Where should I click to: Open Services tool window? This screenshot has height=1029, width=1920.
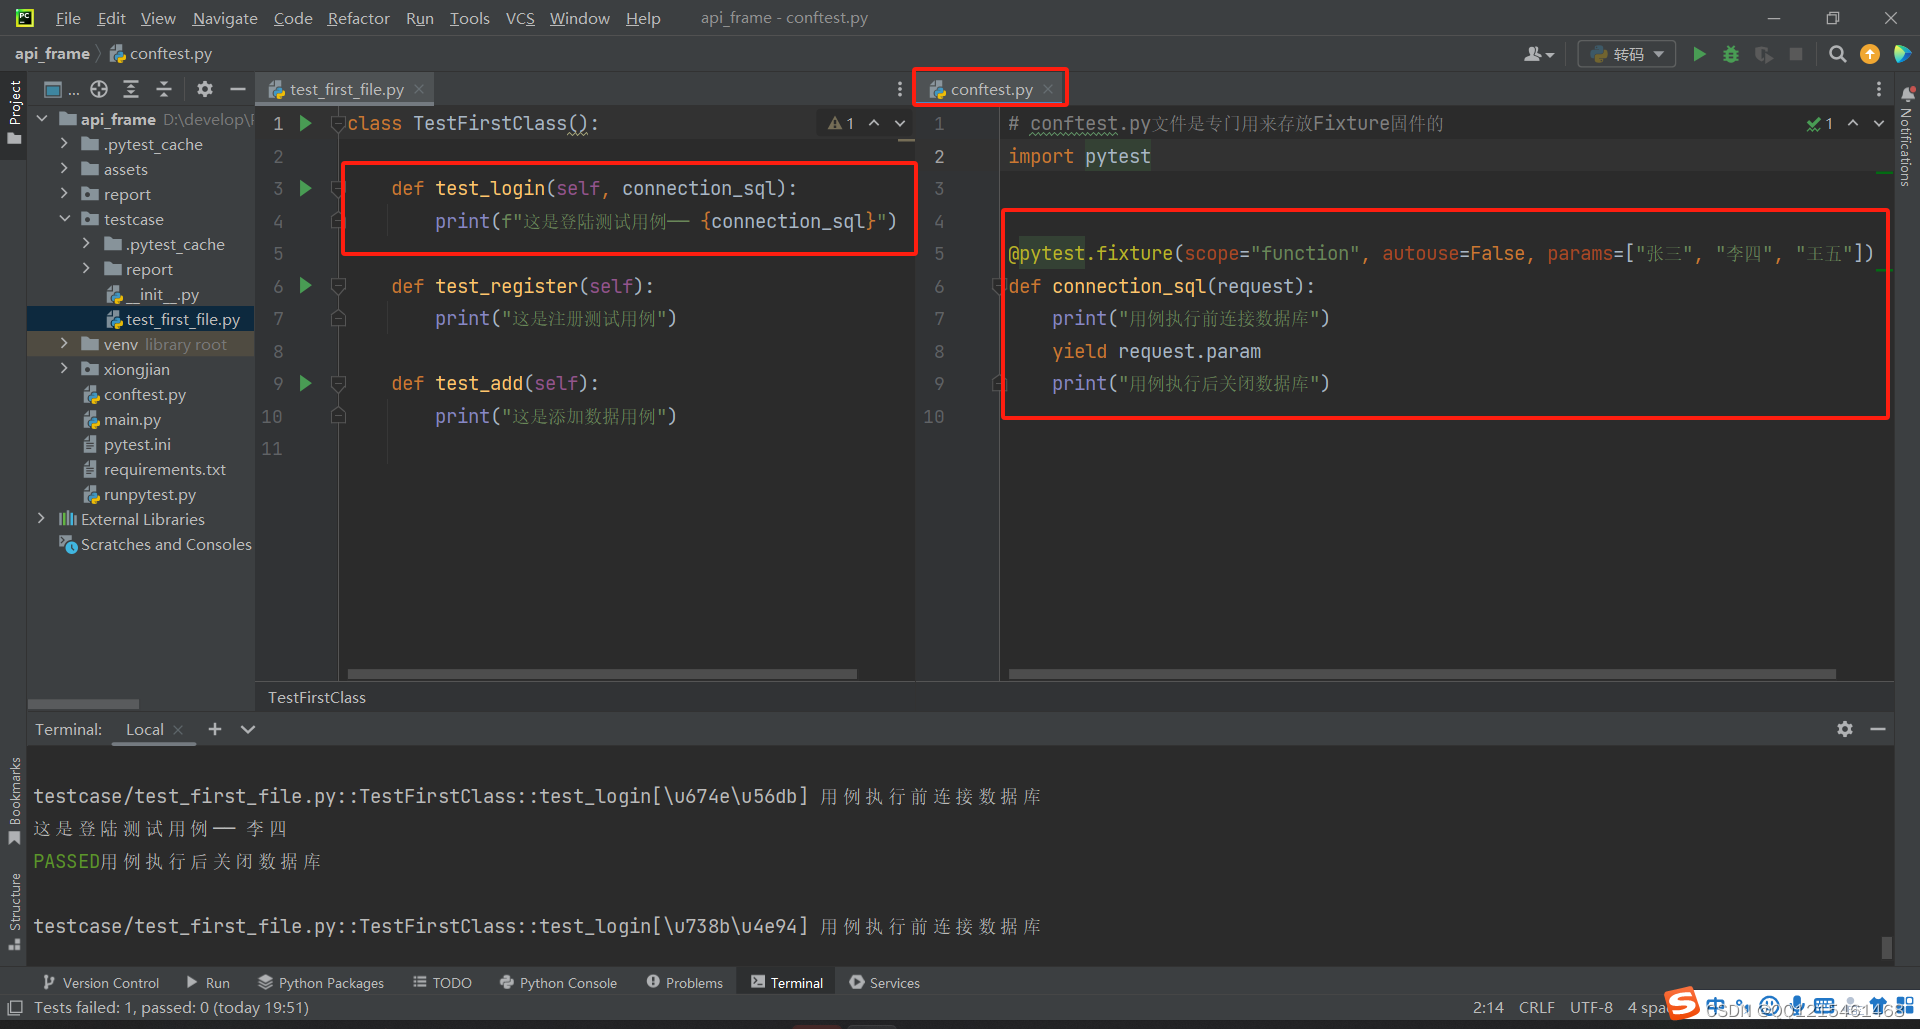tap(885, 983)
